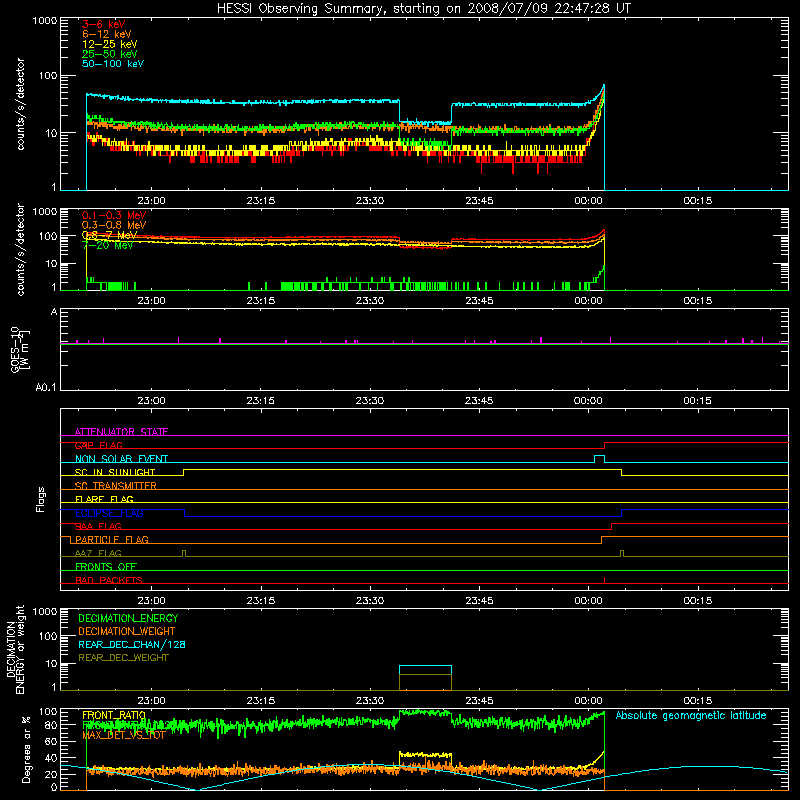This screenshot has width=800, height=800.
Task: Select the AAZ_FLAG label
Action: [x=98, y=553]
